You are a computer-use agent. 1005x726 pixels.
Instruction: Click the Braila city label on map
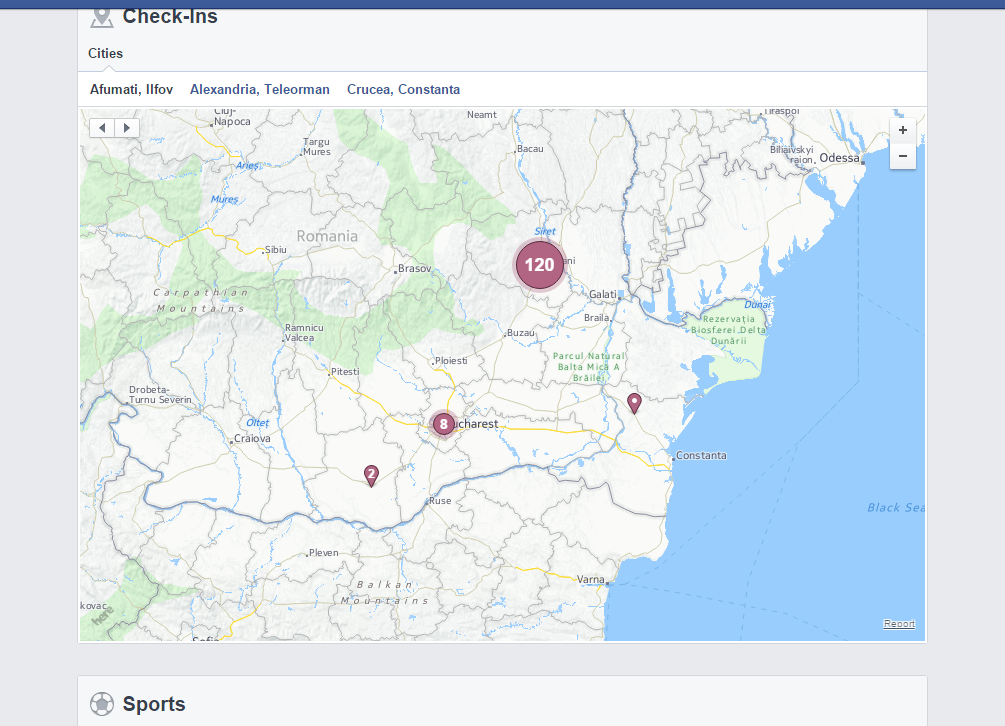click(596, 318)
